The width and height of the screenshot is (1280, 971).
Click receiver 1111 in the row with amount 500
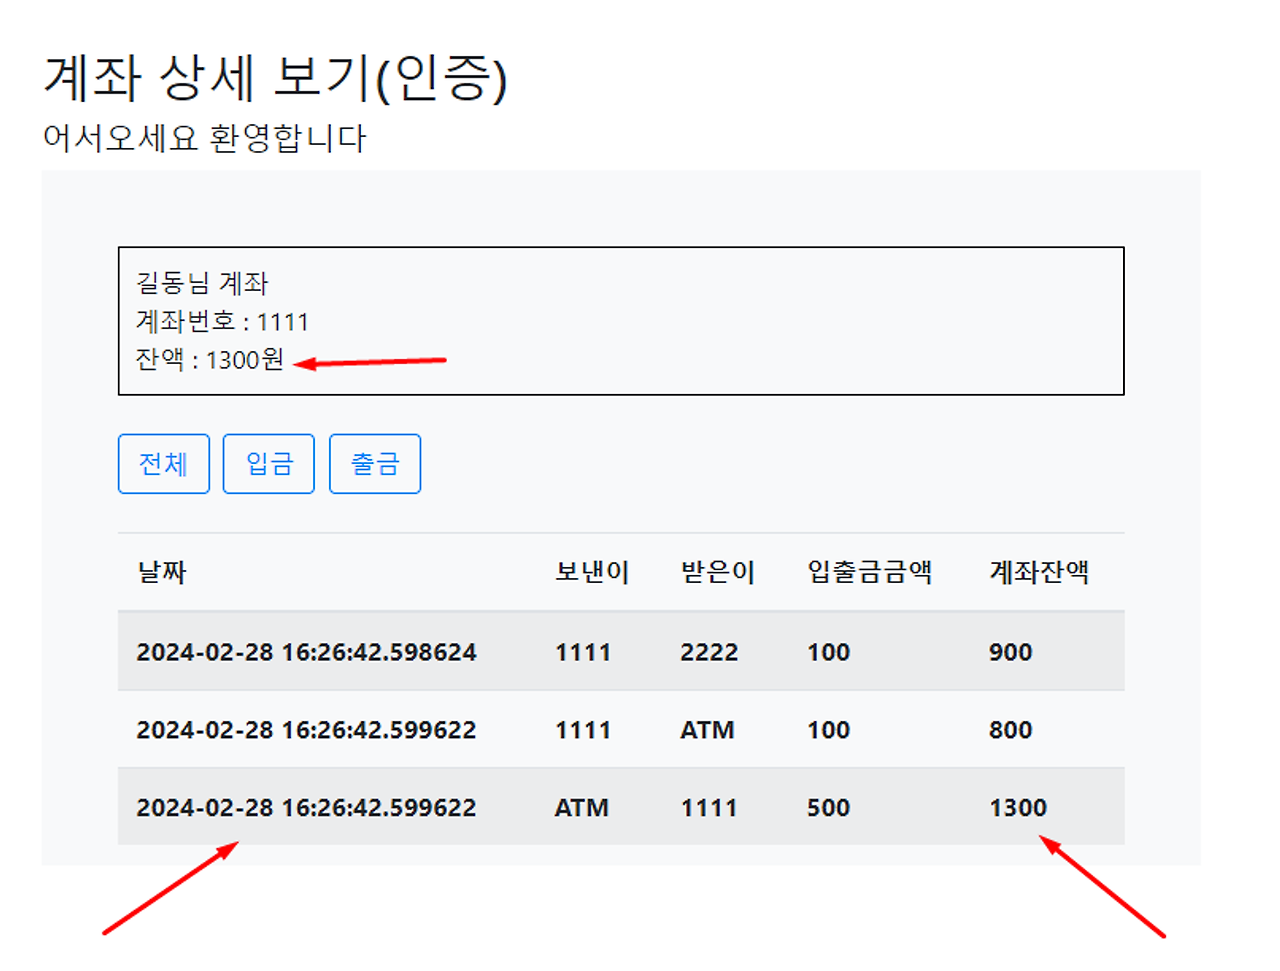coord(709,808)
